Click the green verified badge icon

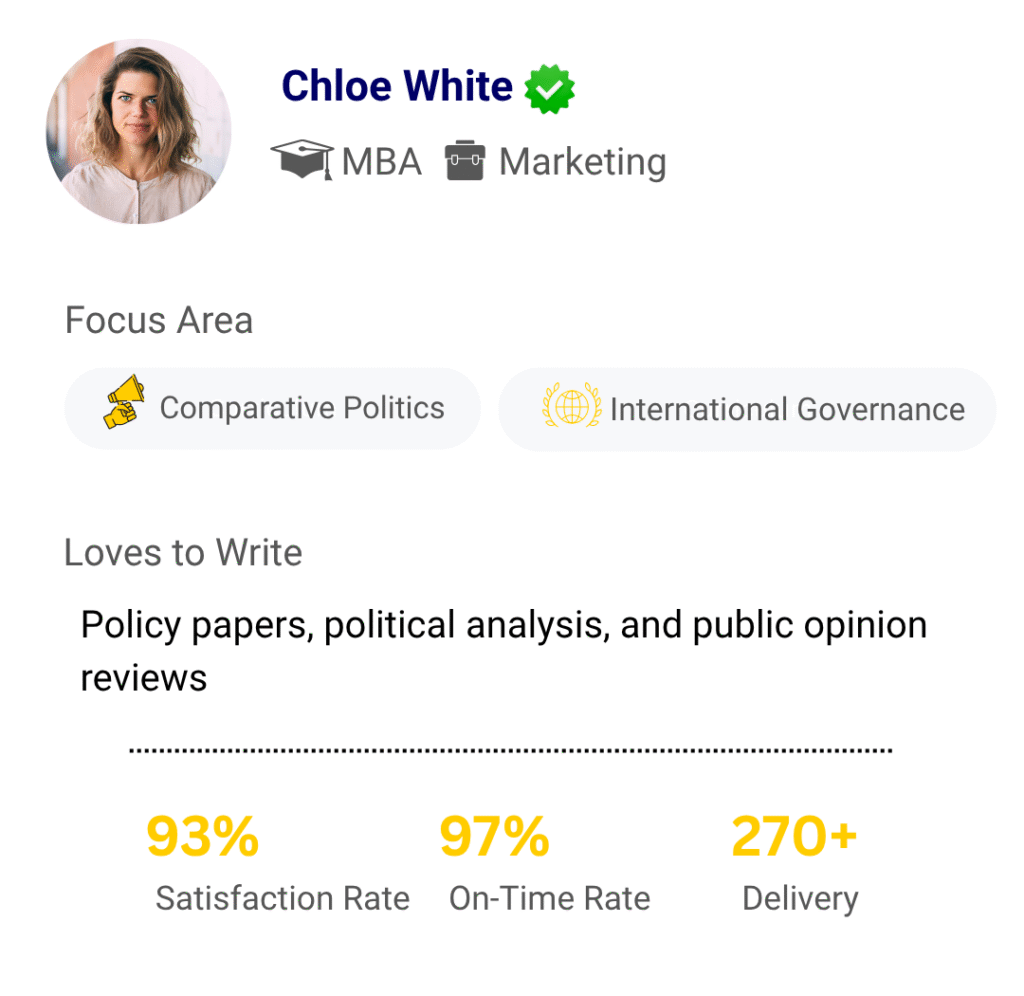tap(550, 89)
